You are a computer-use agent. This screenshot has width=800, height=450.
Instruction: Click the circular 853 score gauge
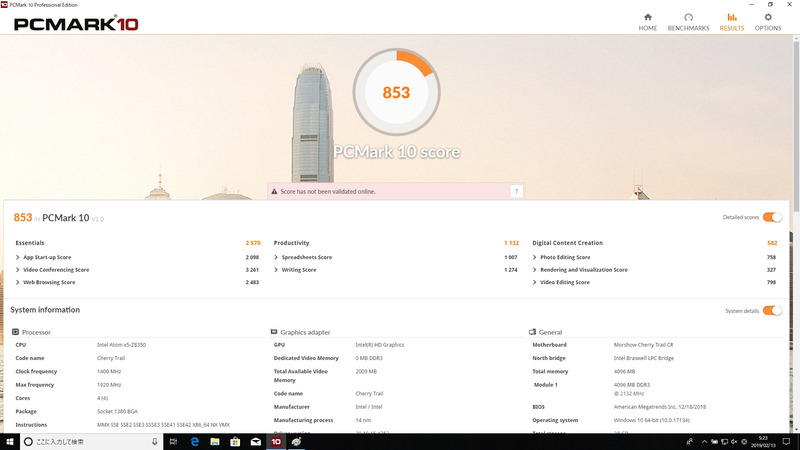click(x=396, y=92)
